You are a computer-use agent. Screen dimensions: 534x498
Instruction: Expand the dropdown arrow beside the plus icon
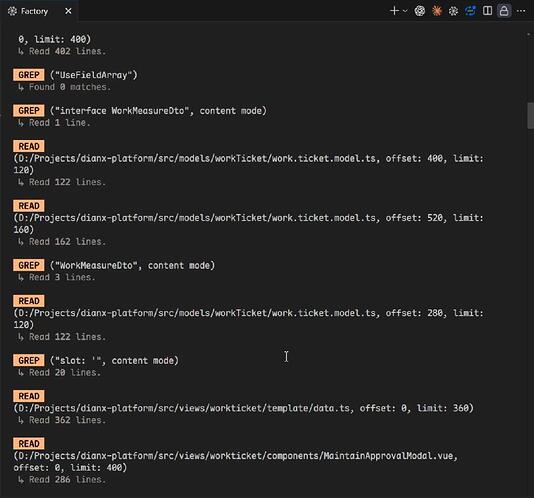(x=405, y=11)
